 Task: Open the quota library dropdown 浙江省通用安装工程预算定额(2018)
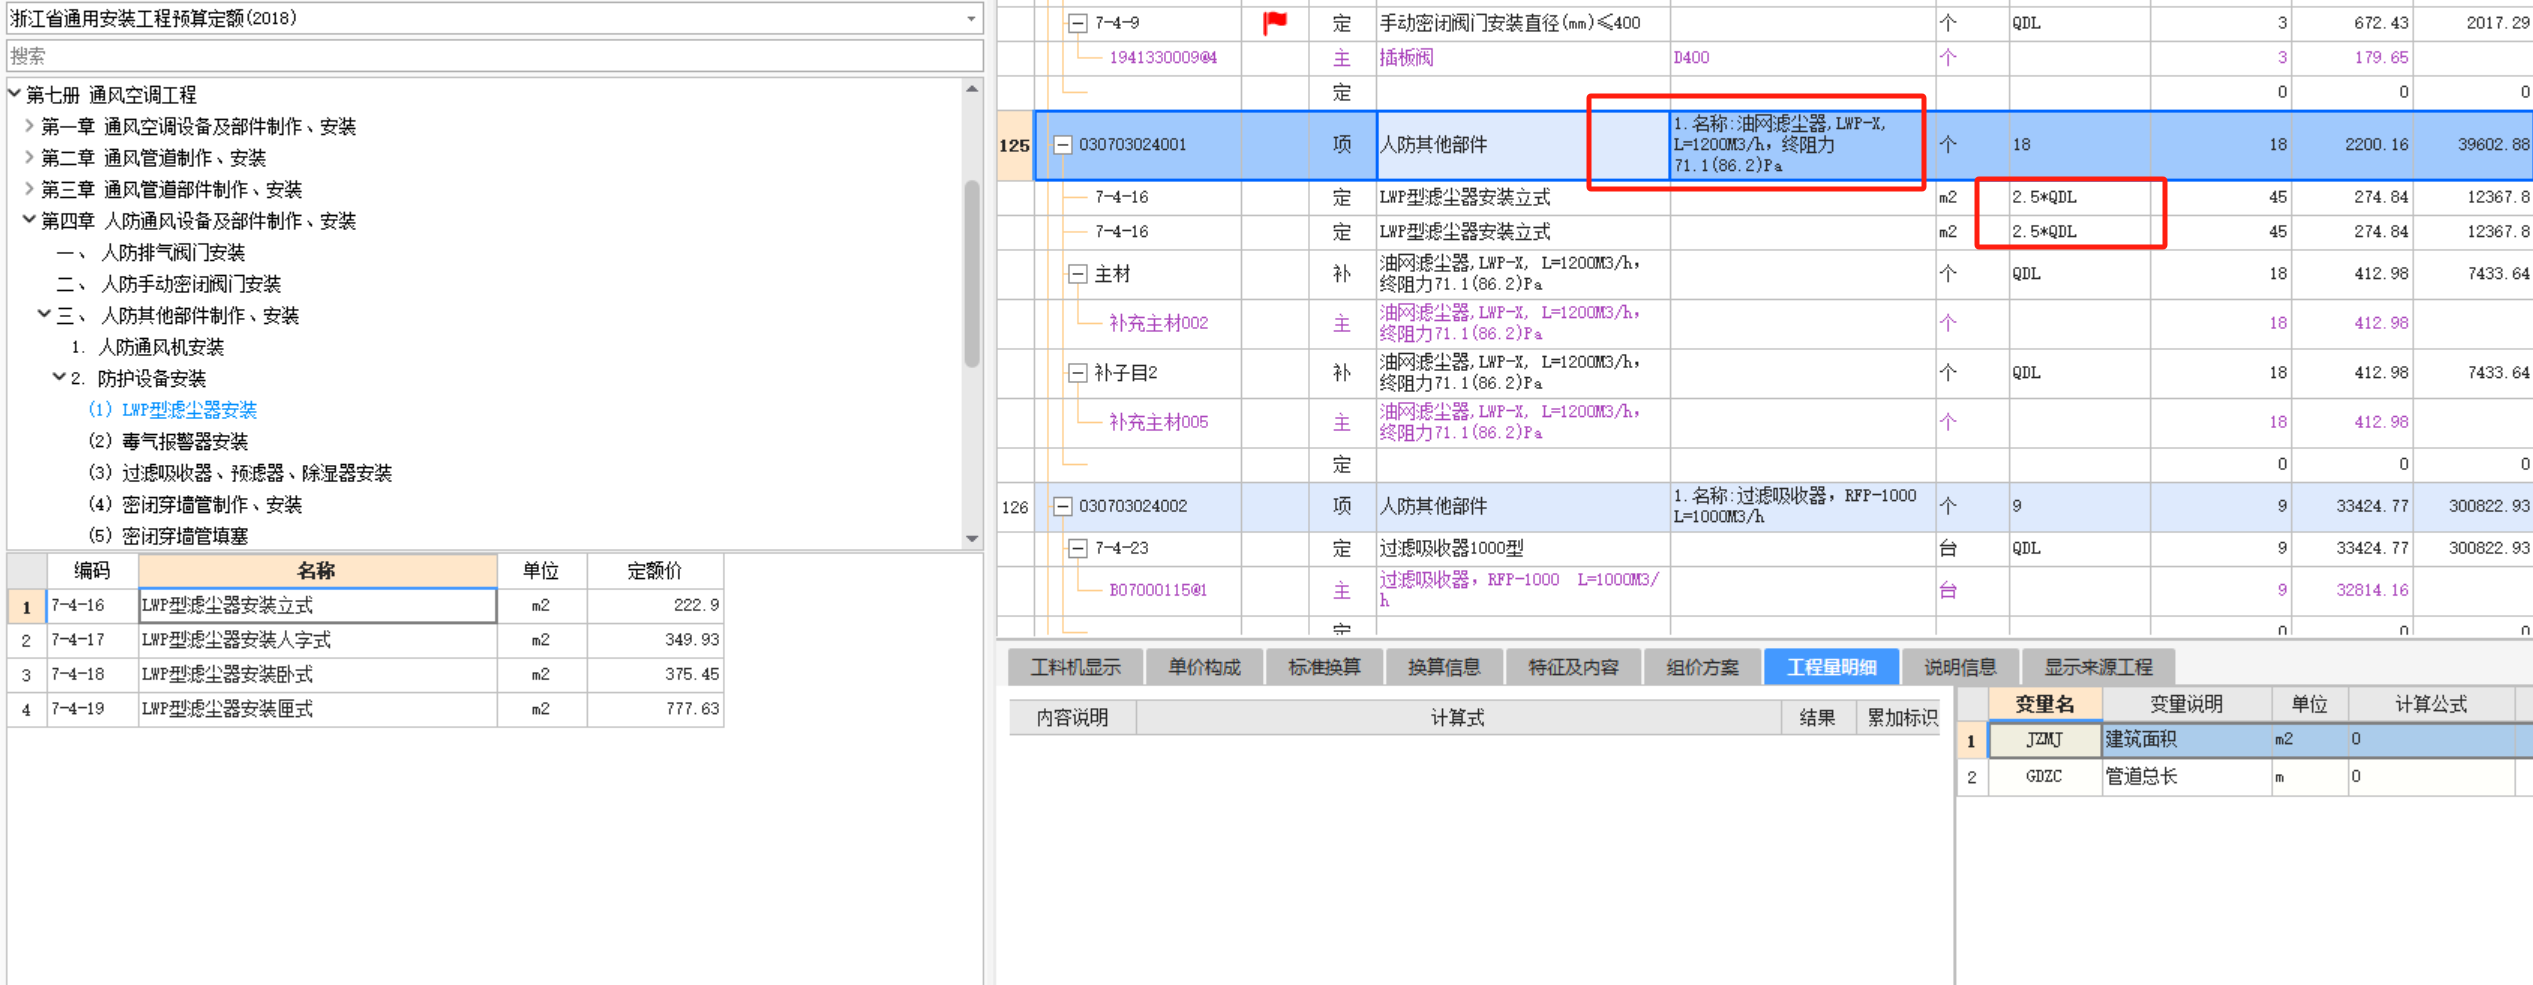click(970, 18)
